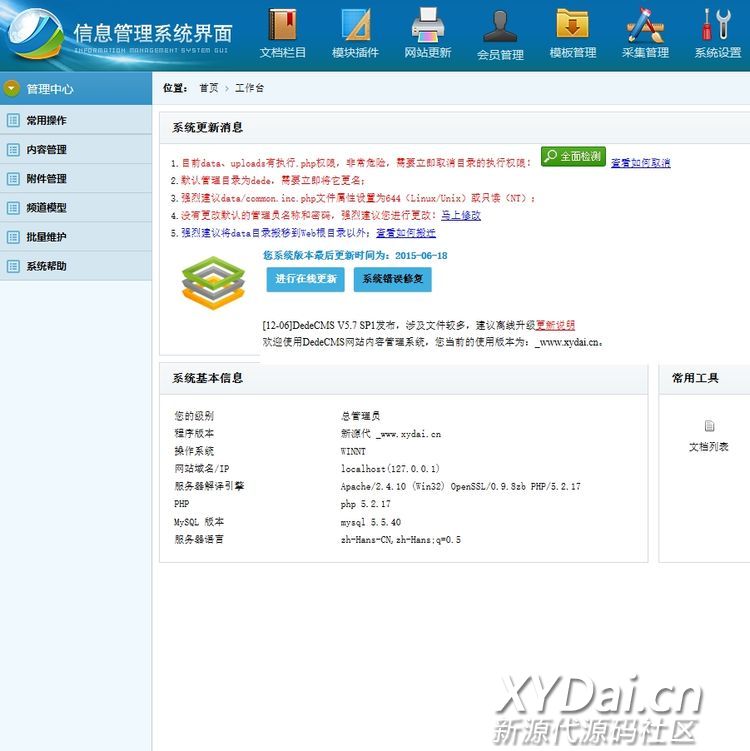Click the 进行在线更新 button

(x=306, y=279)
